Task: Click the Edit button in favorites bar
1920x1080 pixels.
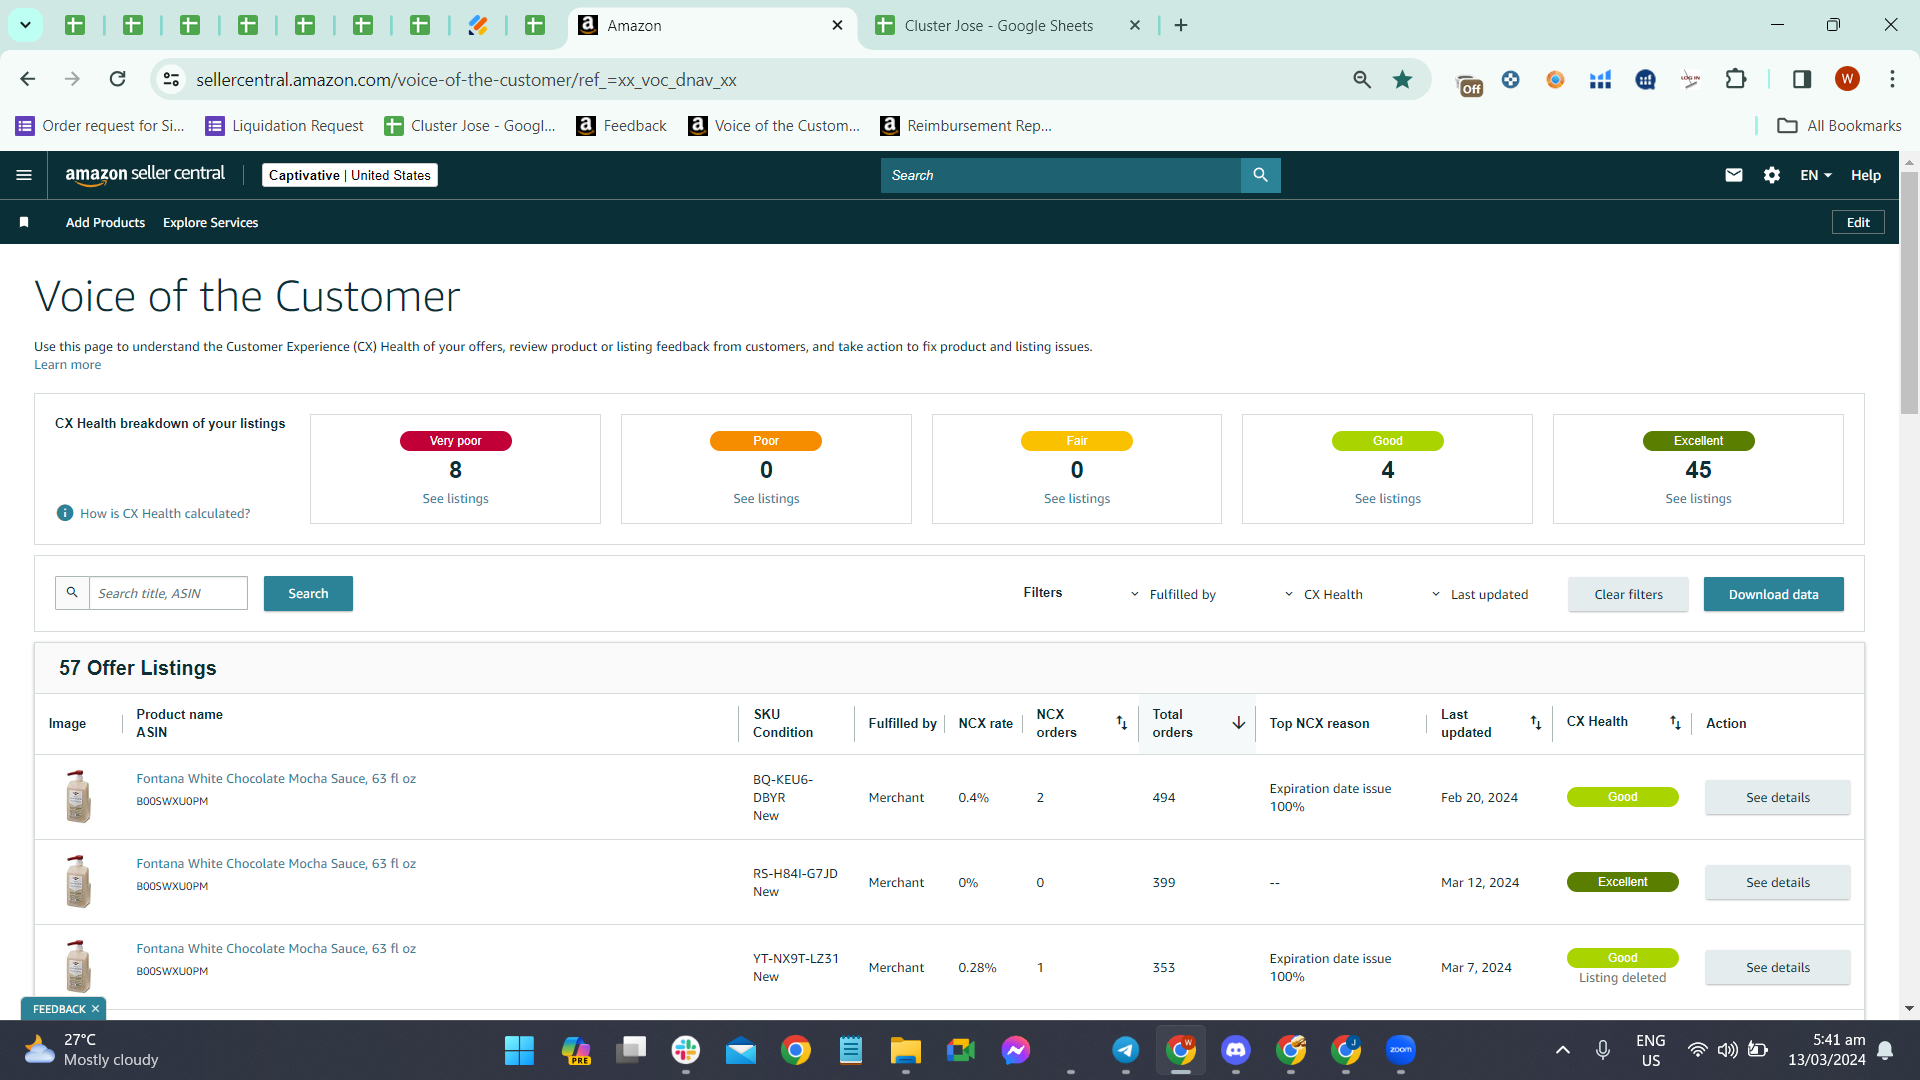Action: [x=1858, y=222]
